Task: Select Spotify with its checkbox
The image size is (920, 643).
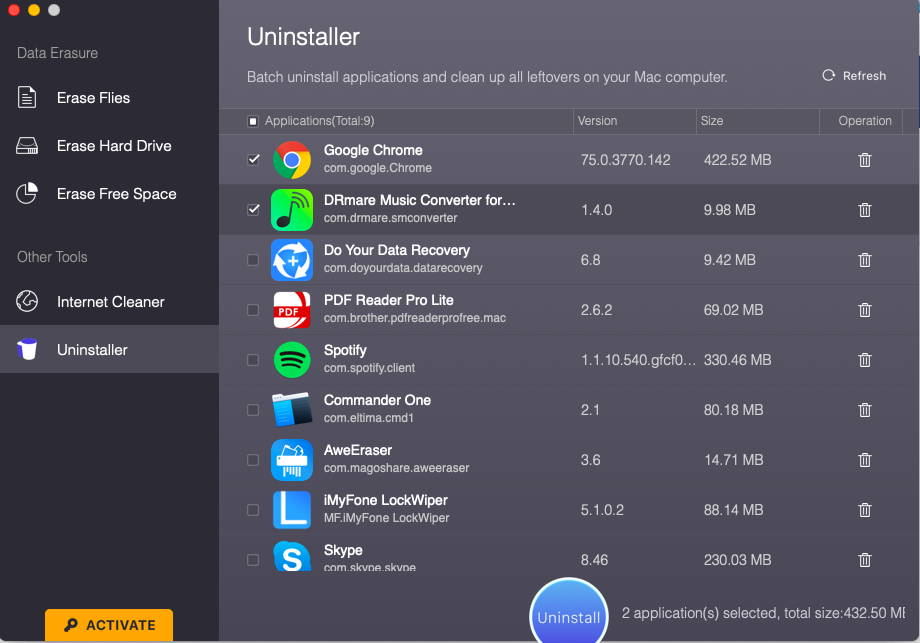Action: click(253, 360)
